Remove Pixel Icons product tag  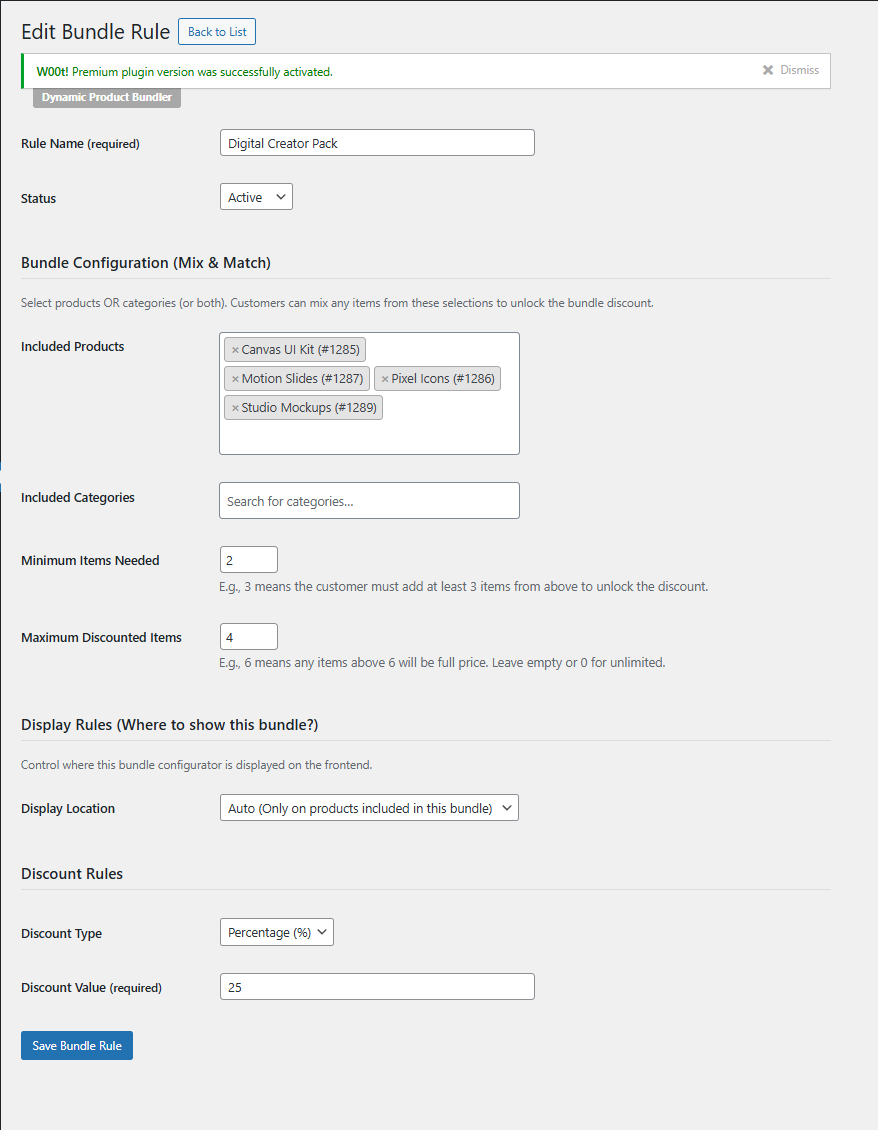tap(385, 379)
